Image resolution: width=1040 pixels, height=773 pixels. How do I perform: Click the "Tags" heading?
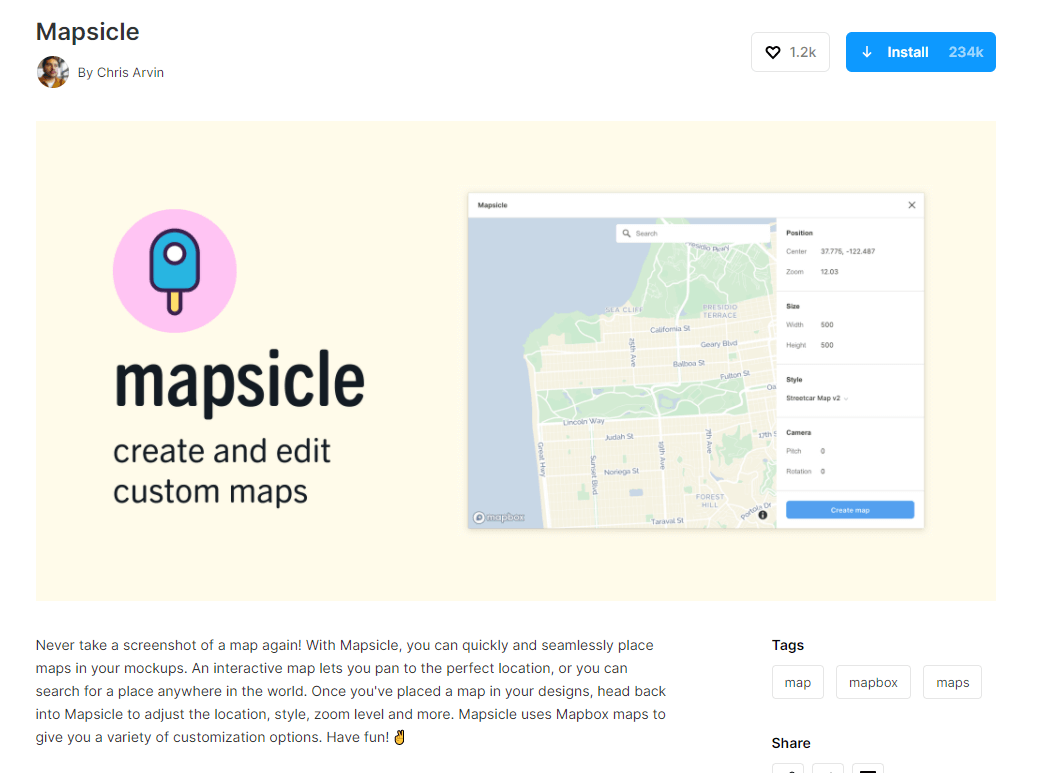pyautogui.click(x=788, y=645)
